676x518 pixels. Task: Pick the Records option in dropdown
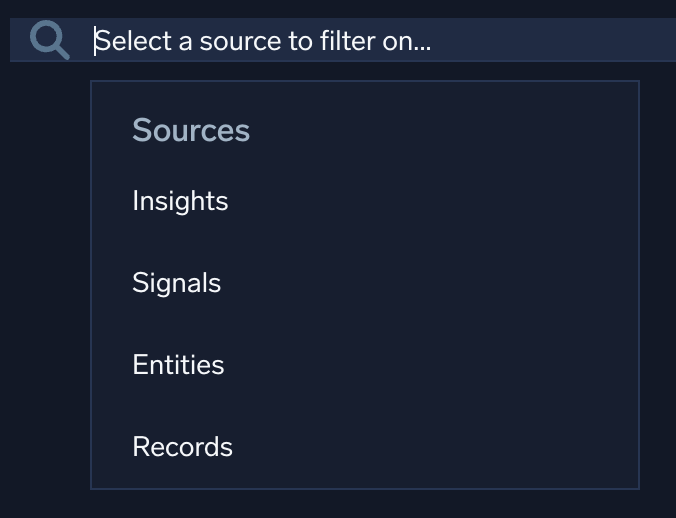(x=182, y=447)
